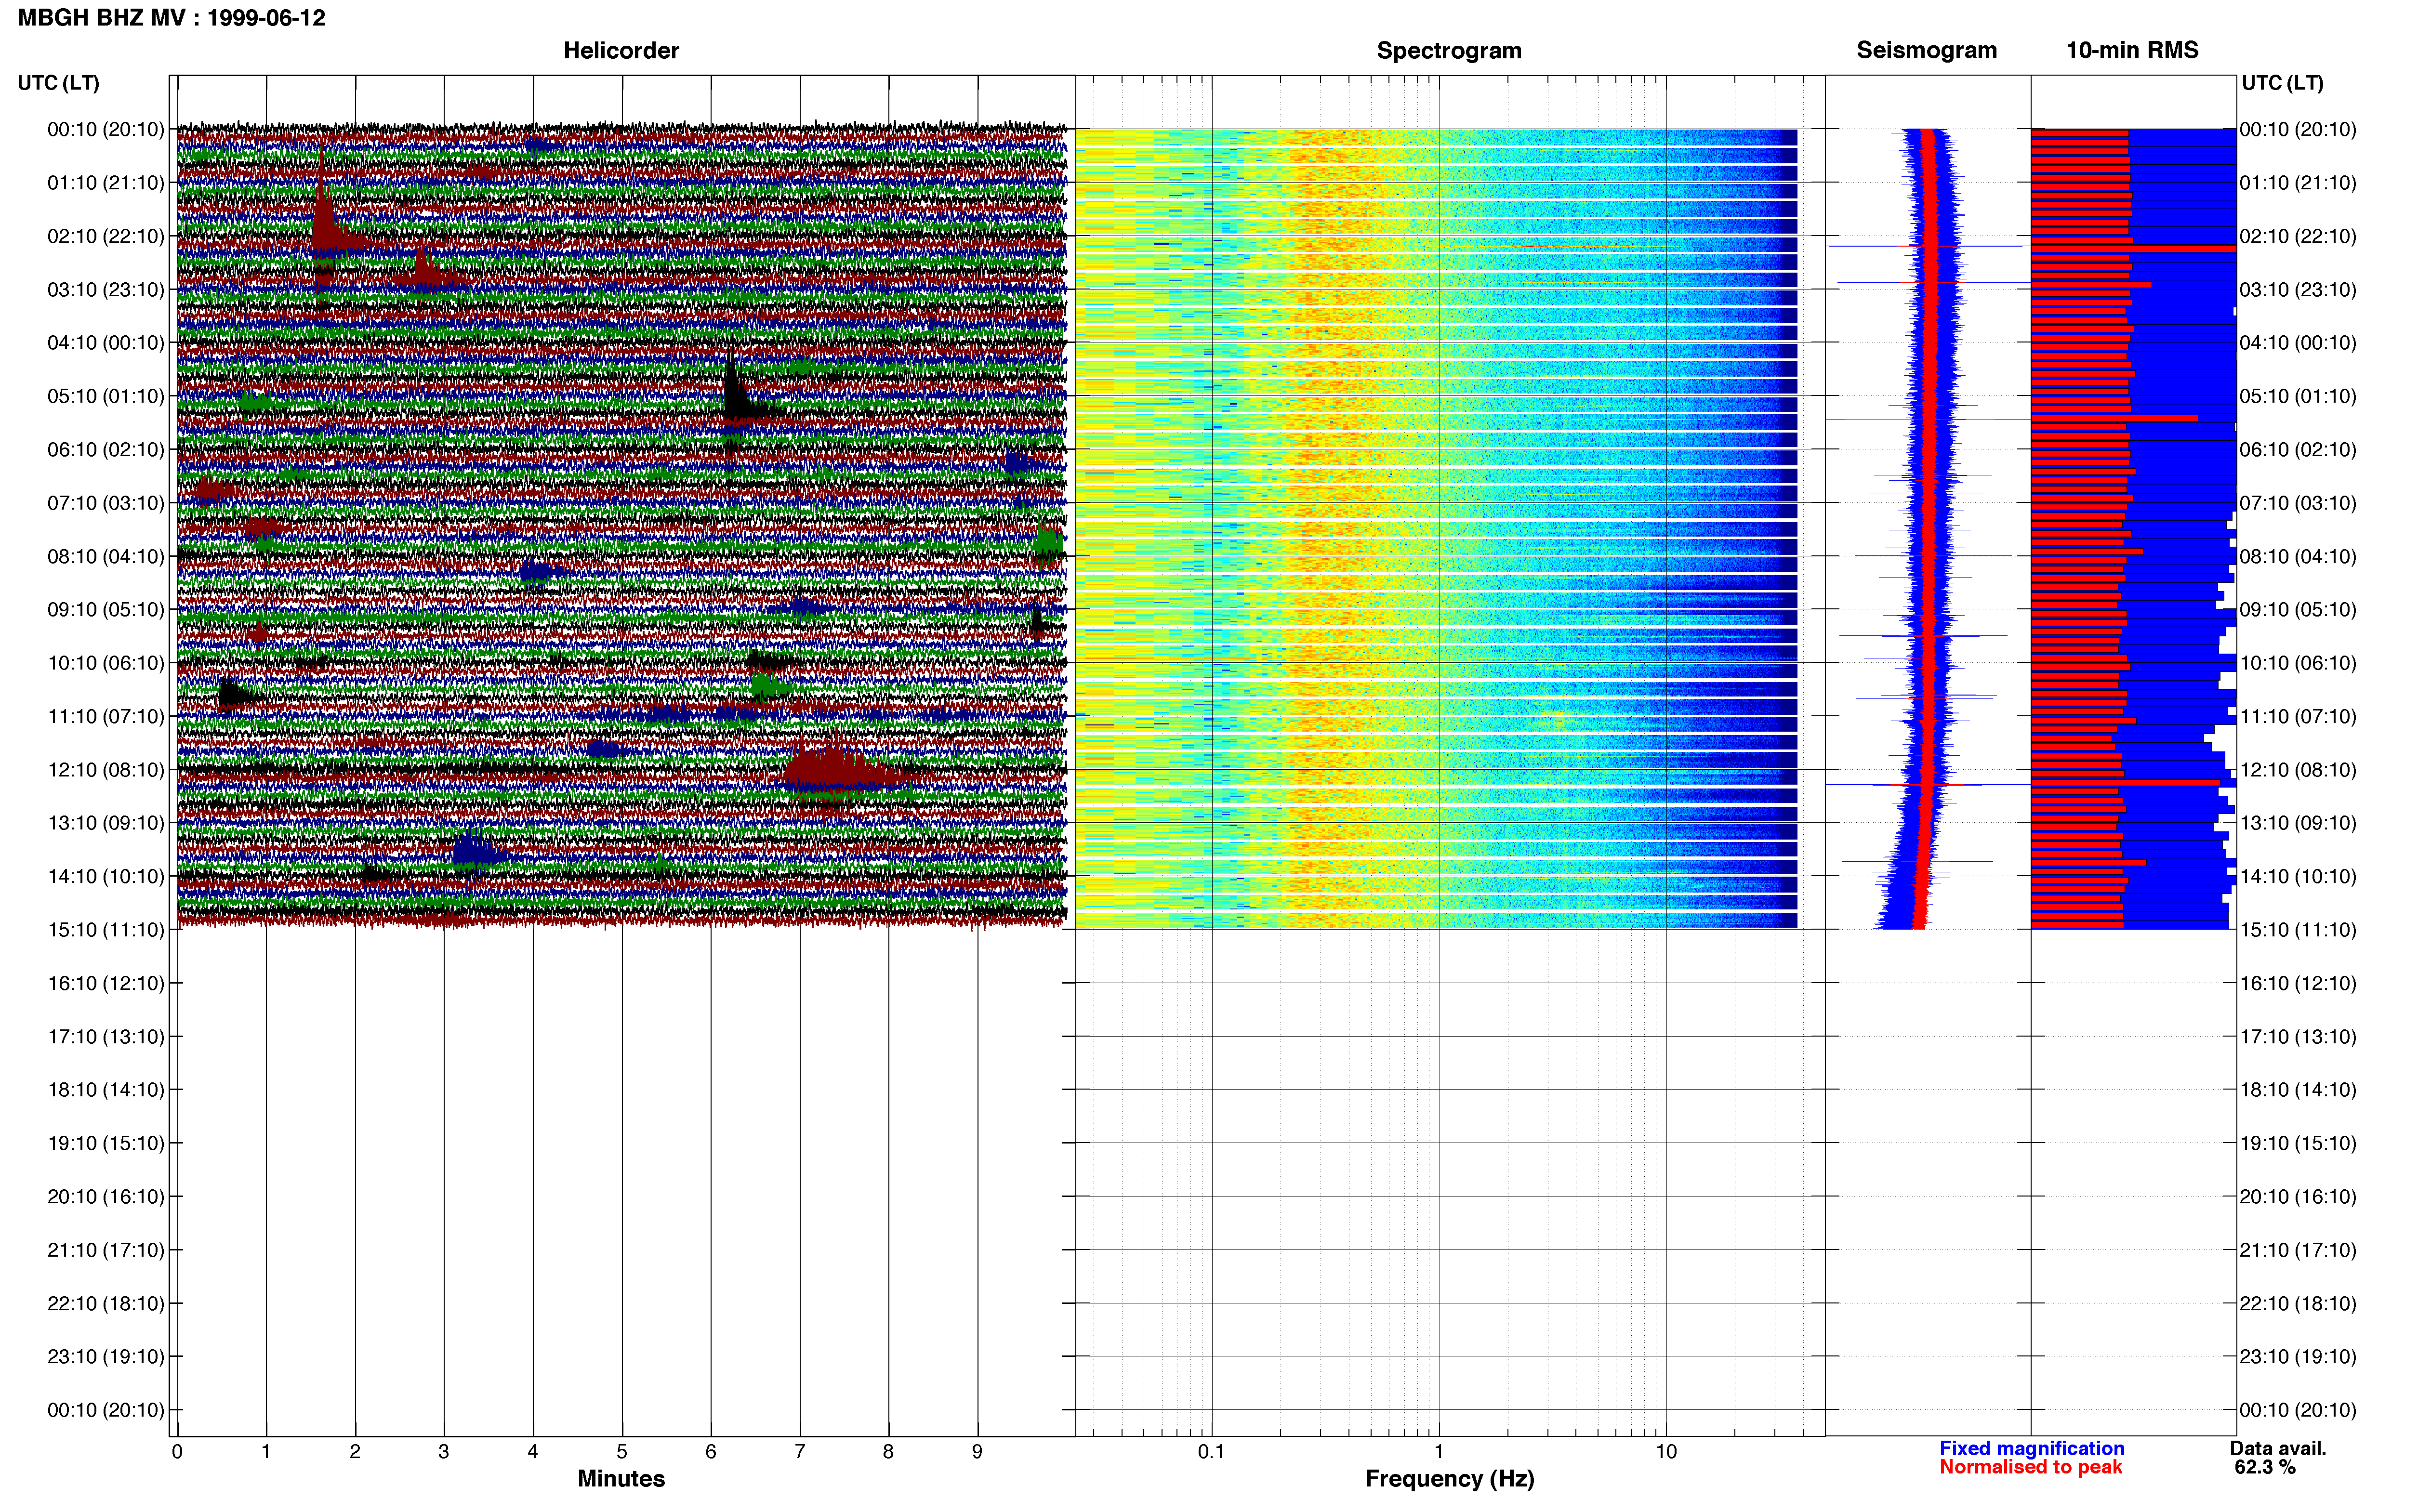Screen dimensions: 2418x1512
Task: Click the left '12:10 (08:10)' time label
Action: point(106,770)
